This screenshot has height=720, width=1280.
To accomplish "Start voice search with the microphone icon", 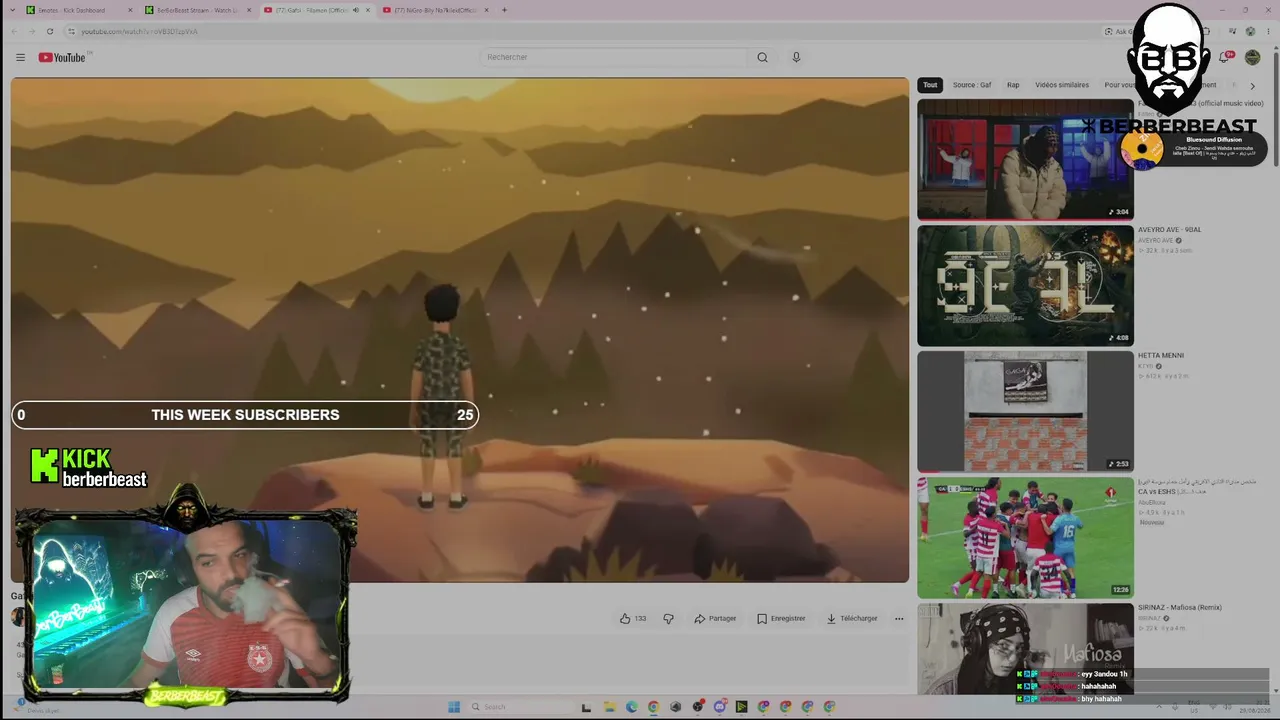I will click(796, 57).
